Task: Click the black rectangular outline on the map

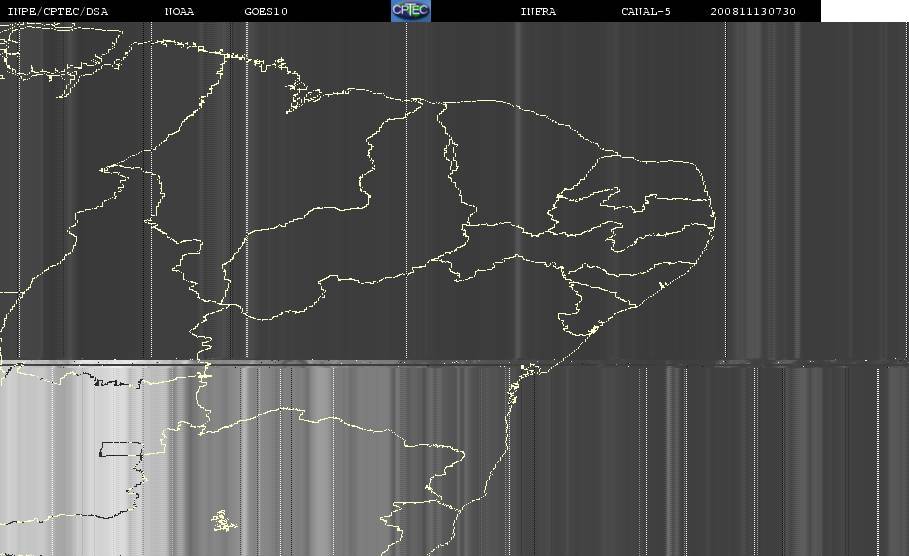Action: [x=121, y=449]
